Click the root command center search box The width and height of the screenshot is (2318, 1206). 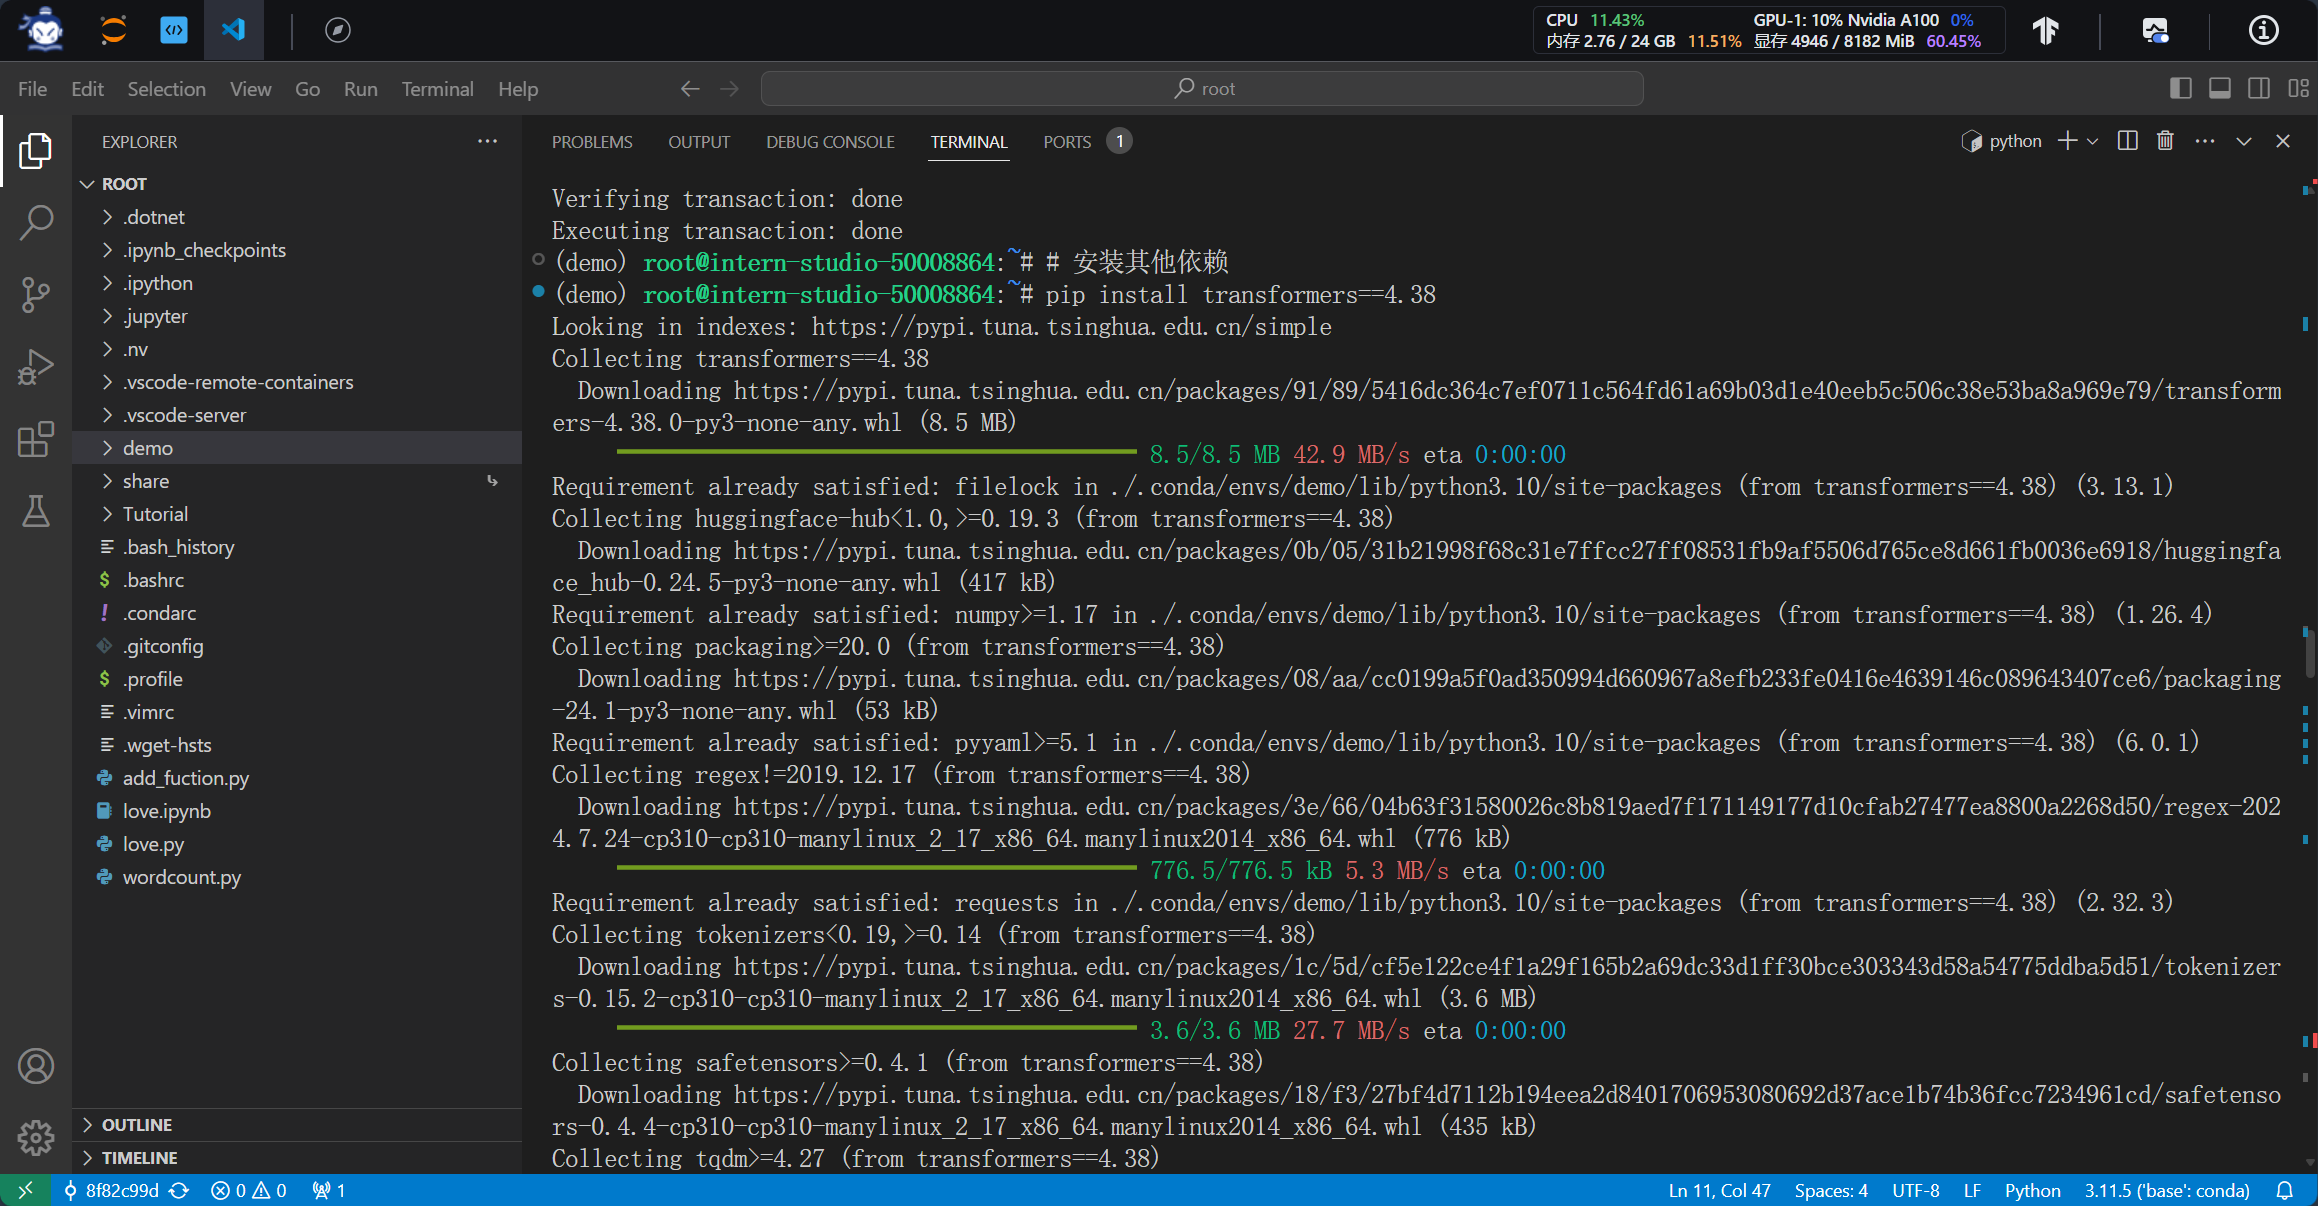tap(1202, 88)
